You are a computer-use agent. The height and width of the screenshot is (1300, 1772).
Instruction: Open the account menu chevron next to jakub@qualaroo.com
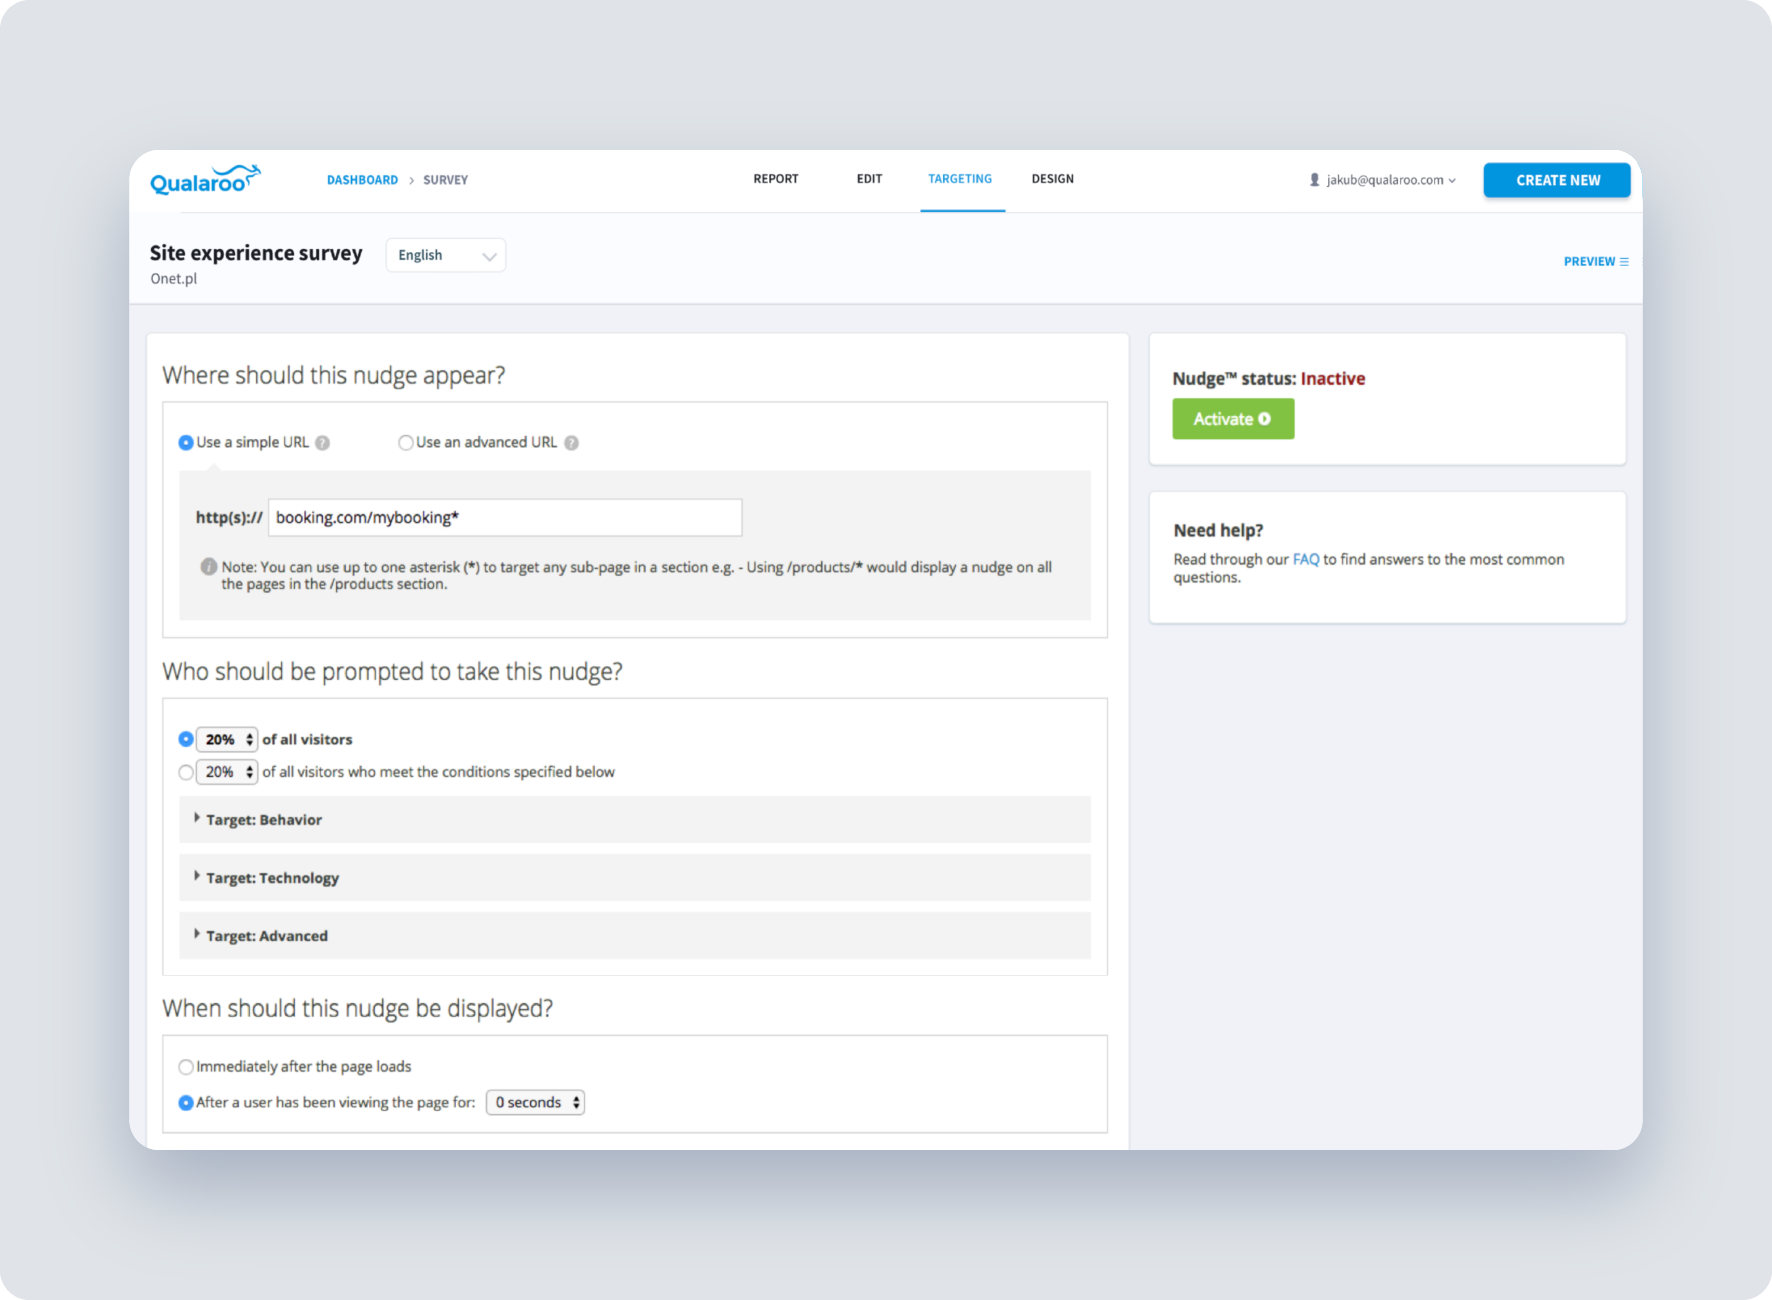(1452, 181)
